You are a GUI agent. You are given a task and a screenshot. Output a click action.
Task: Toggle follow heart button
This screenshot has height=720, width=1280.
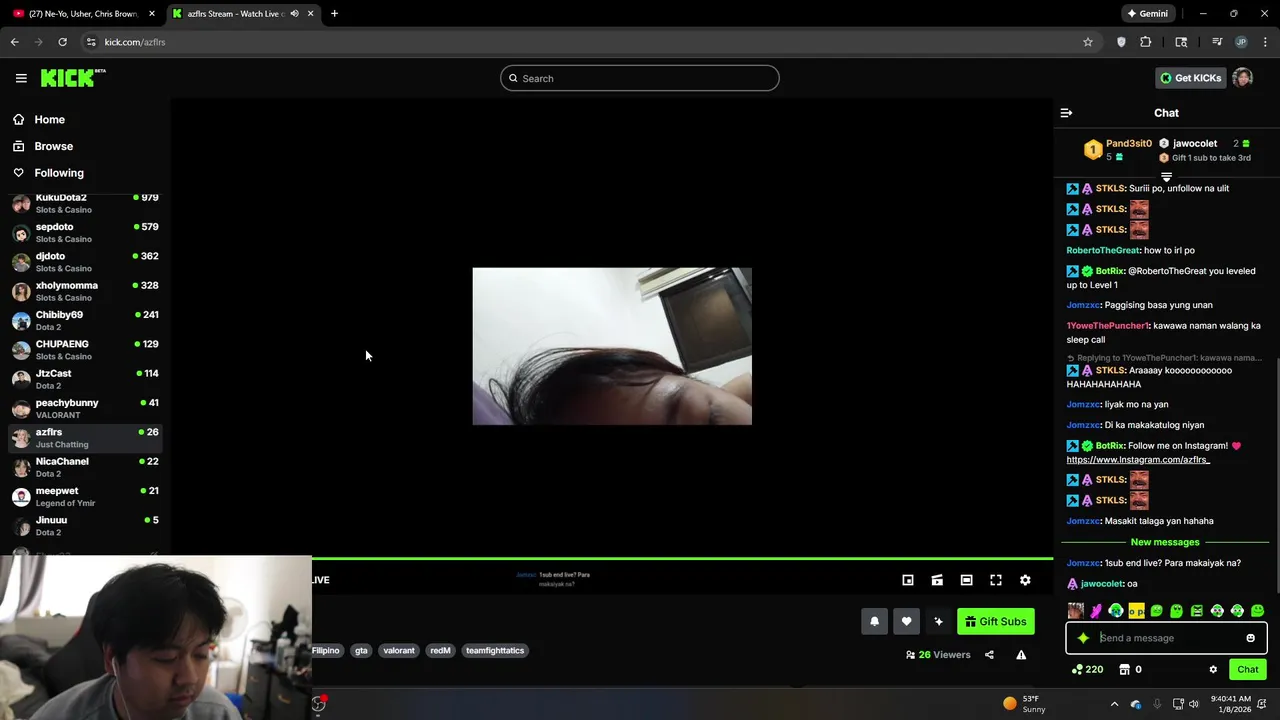(x=906, y=621)
